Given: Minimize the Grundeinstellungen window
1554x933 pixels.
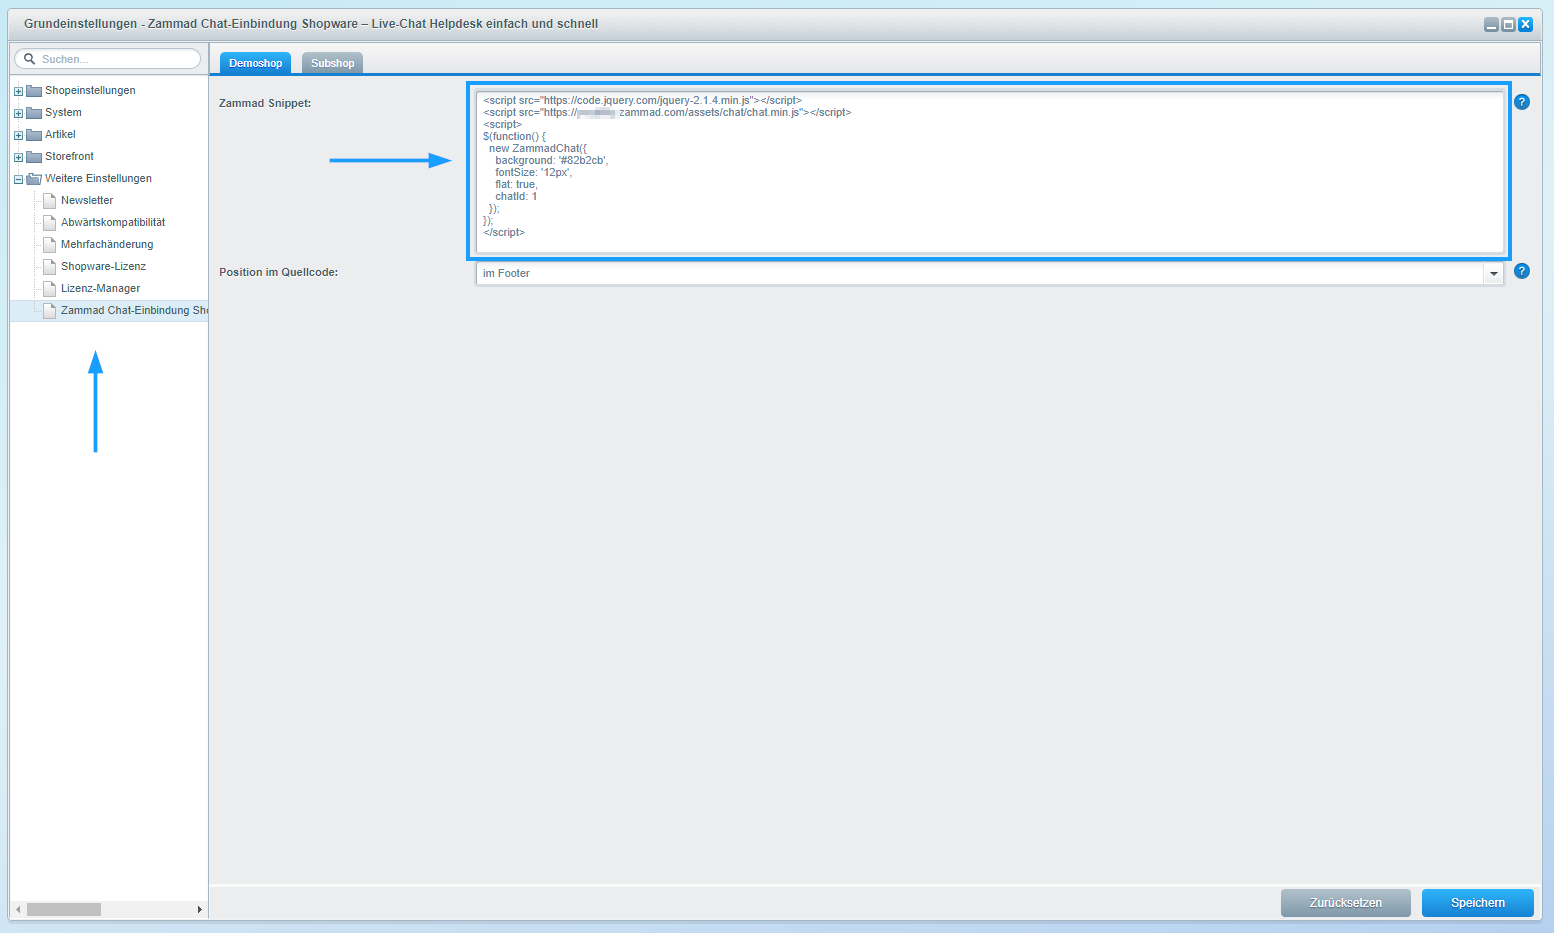Looking at the screenshot, I should (1491, 24).
